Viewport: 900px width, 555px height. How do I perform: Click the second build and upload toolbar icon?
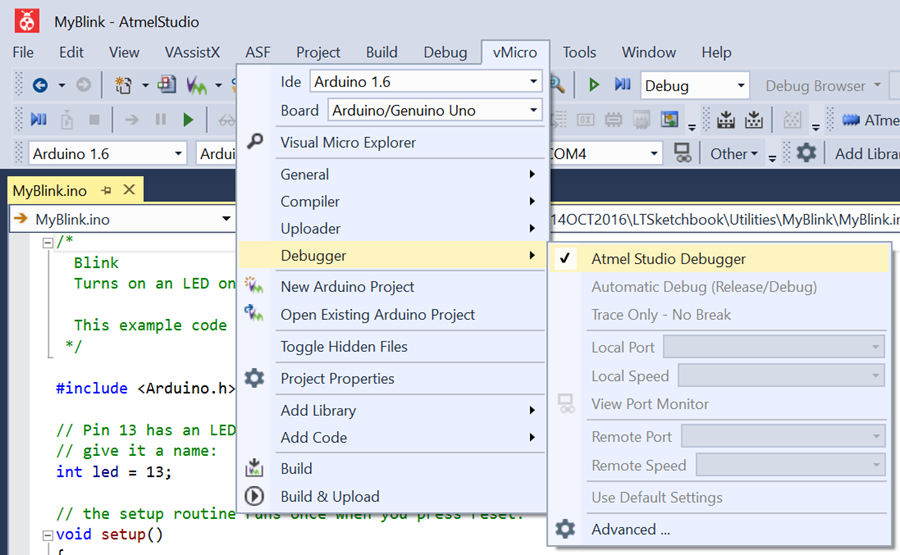(754, 119)
